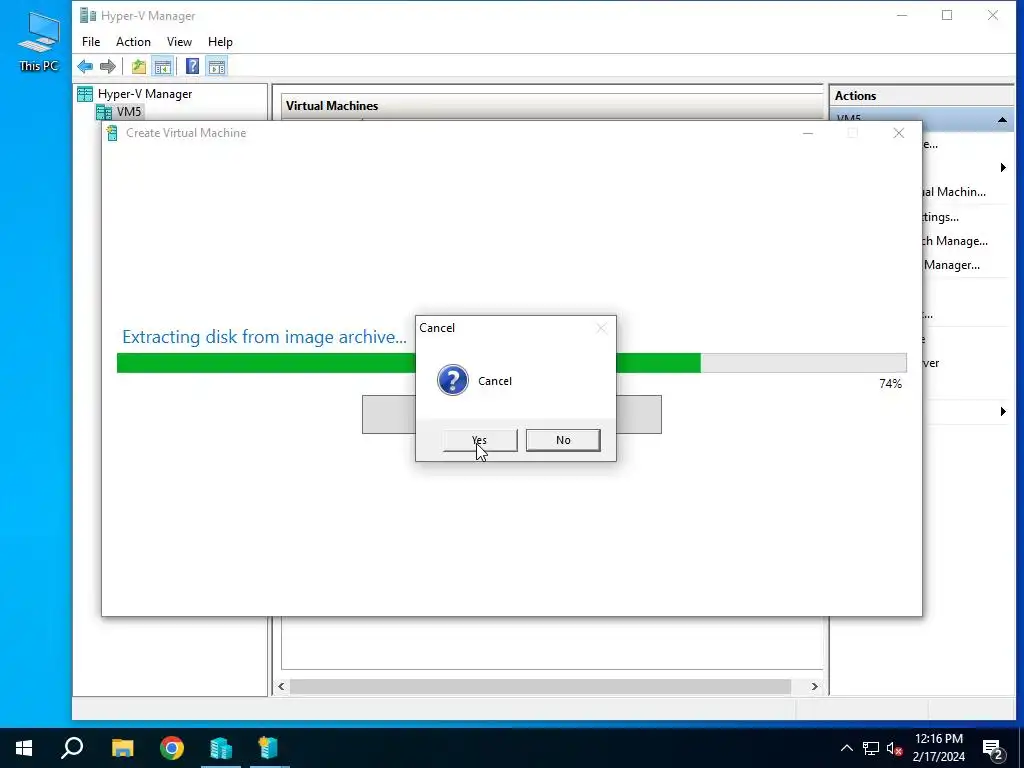Click the Forward arrow in Hyper-V Manager toolbar
The height and width of the screenshot is (768, 1024).
click(x=108, y=66)
